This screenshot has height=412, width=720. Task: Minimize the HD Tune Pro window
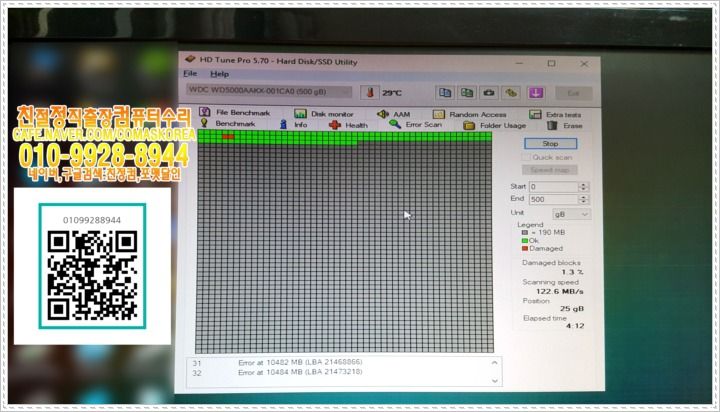click(x=519, y=63)
